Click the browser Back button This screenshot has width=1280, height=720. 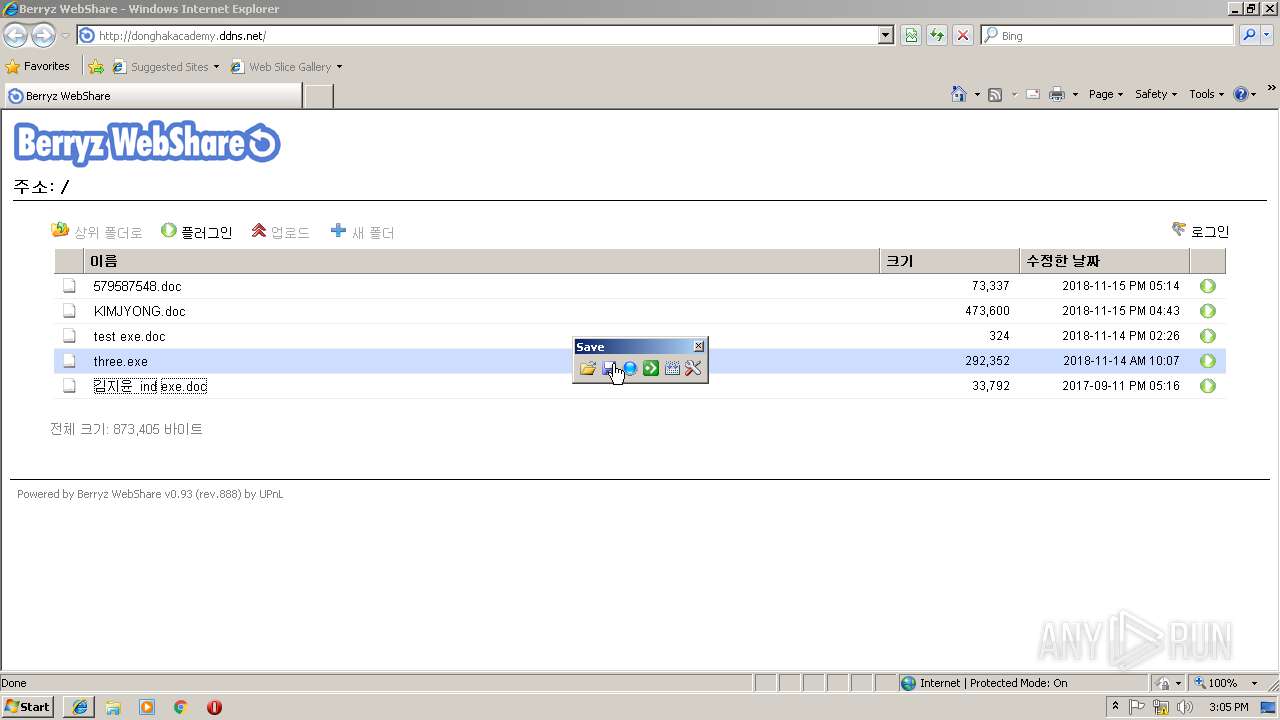point(15,35)
